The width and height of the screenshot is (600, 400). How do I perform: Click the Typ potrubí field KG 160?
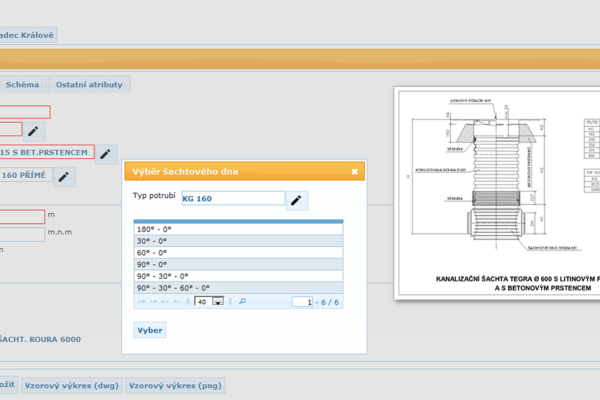233,198
